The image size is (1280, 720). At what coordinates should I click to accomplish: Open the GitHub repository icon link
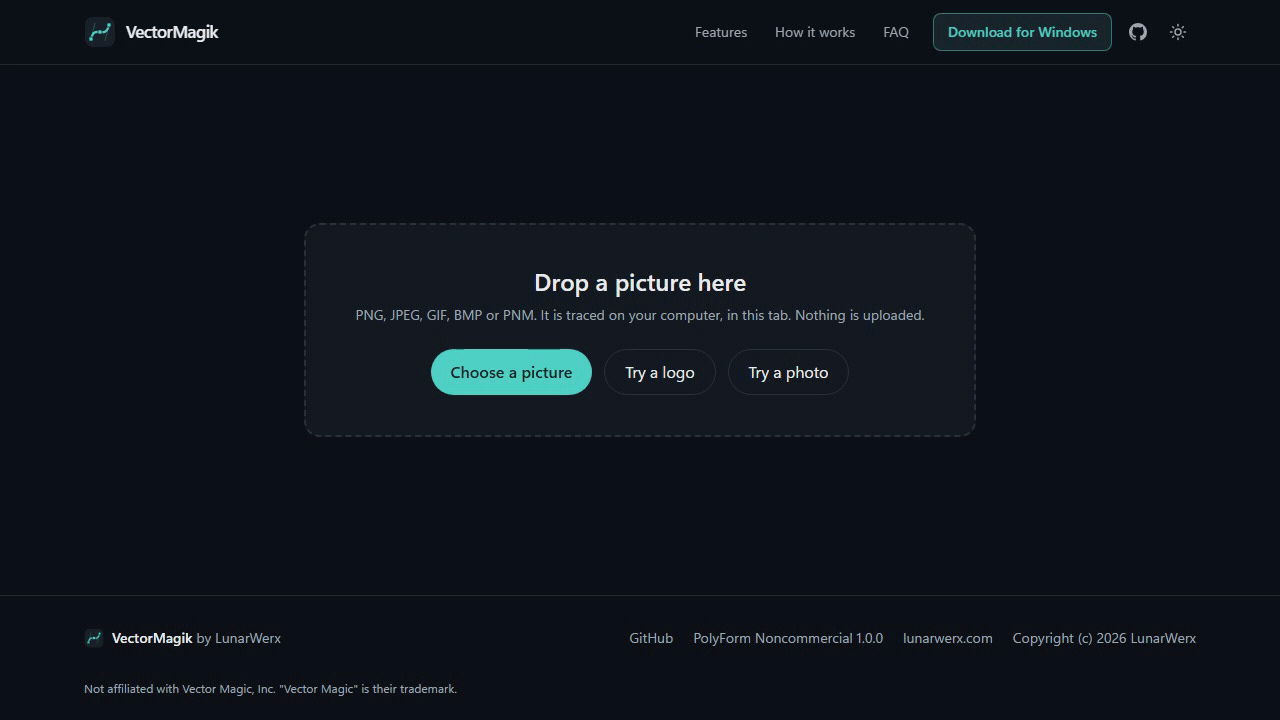coord(1138,32)
